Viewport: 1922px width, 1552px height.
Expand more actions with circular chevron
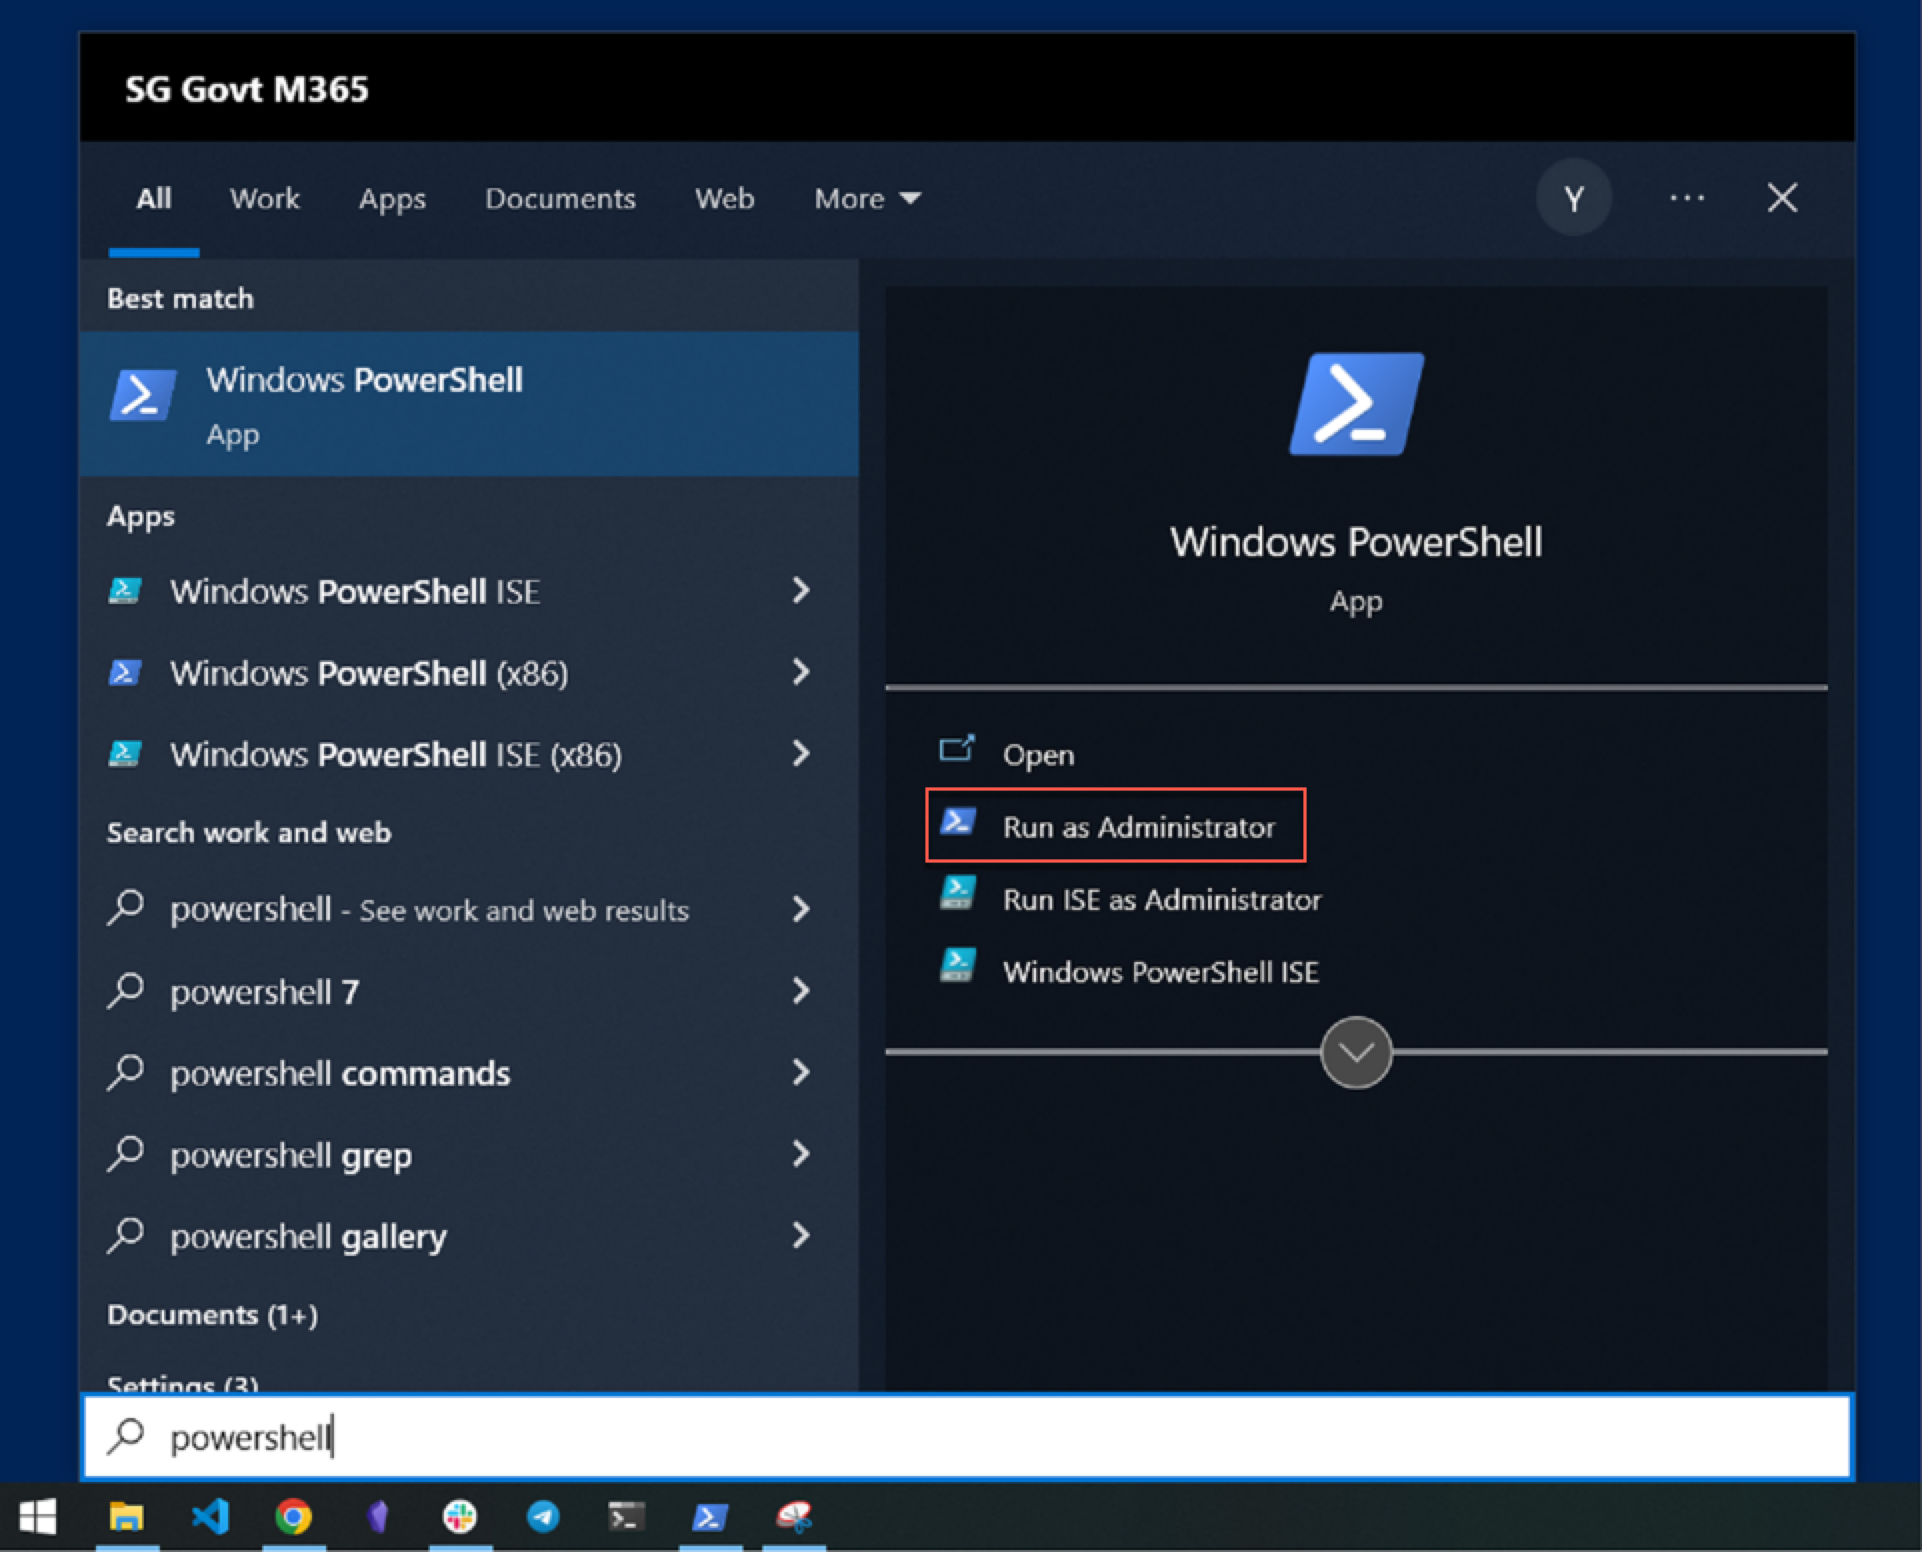point(1355,1052)
